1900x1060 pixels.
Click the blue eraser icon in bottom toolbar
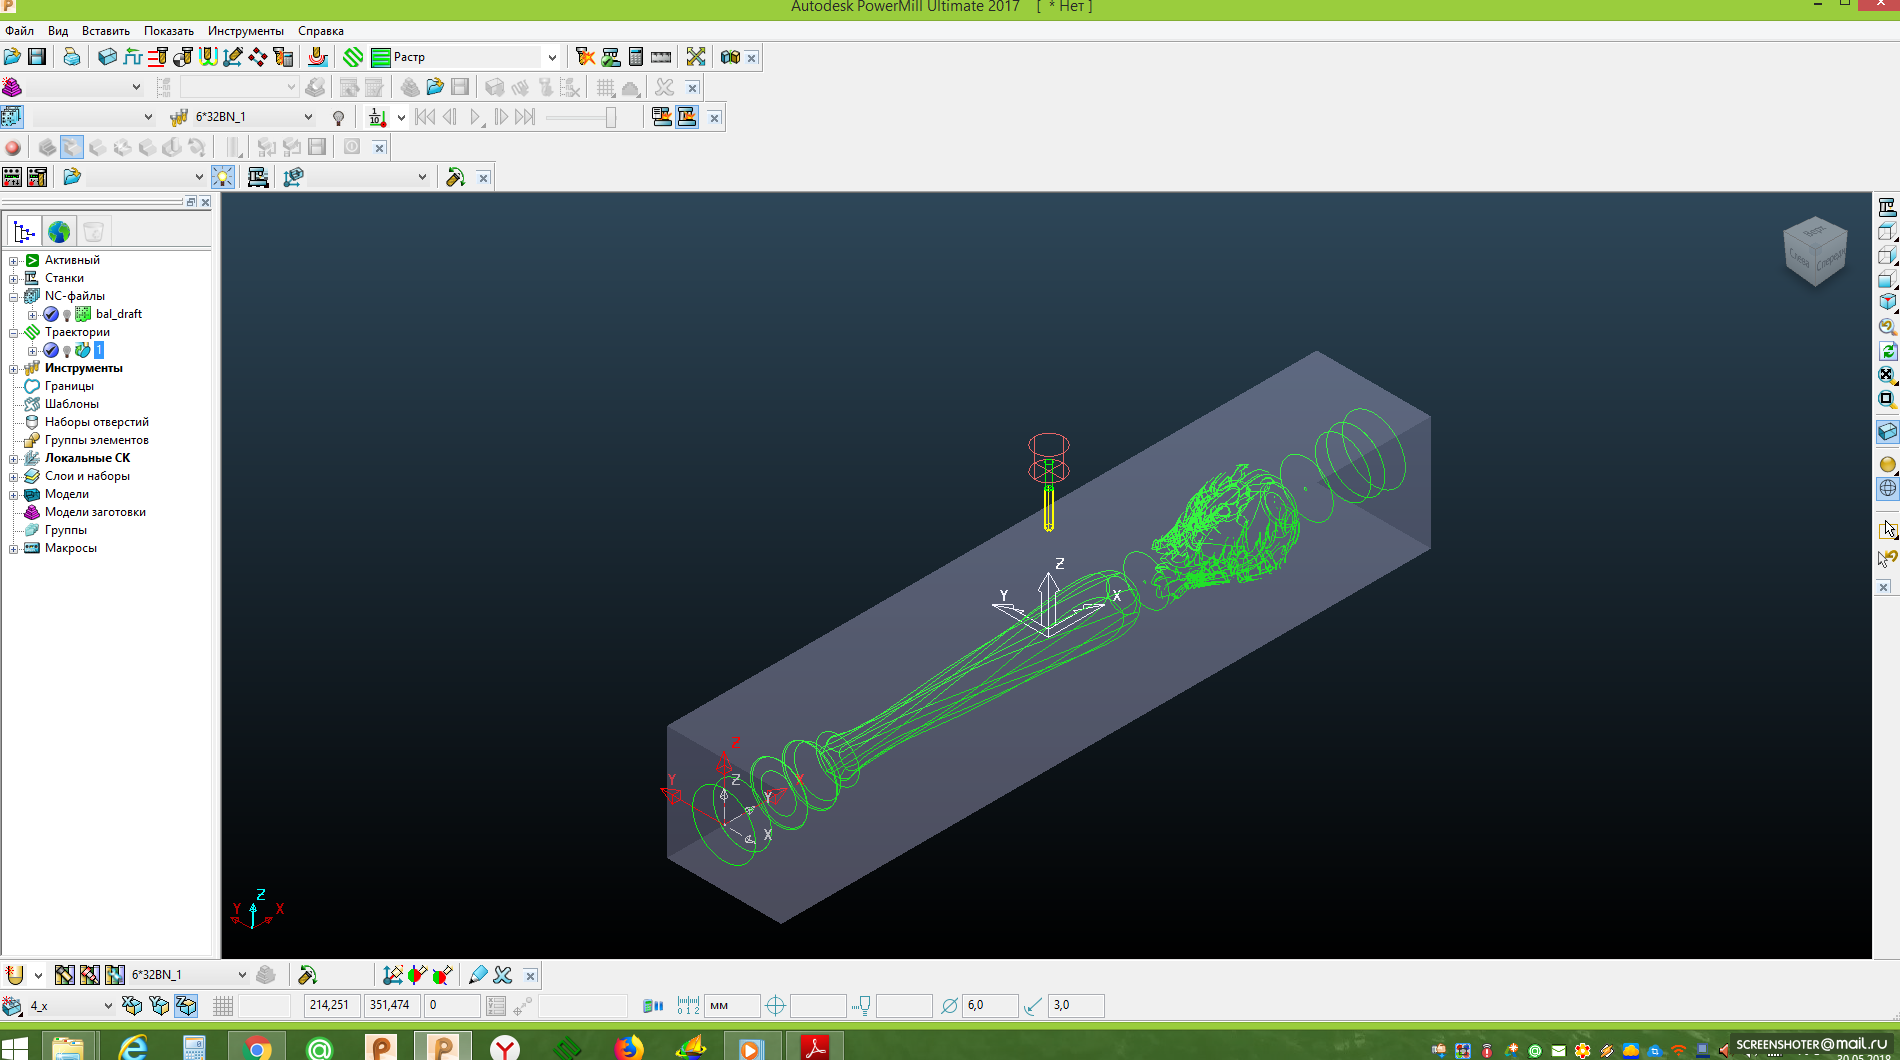478,975
